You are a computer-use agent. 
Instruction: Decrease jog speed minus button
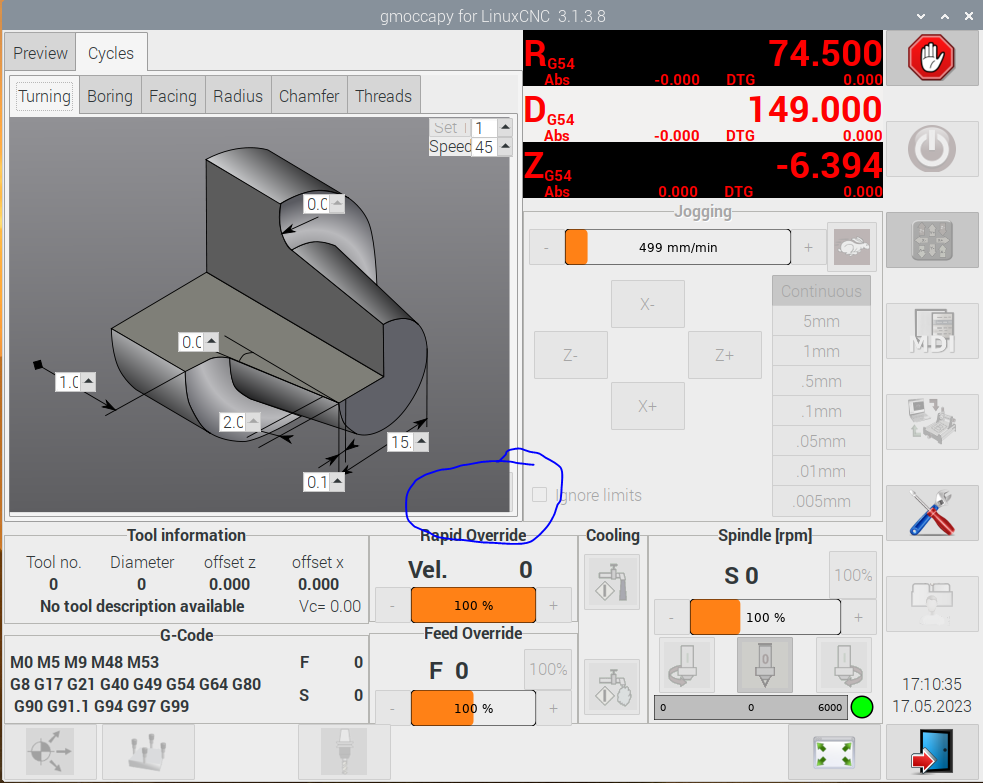(x=546, y=247)
